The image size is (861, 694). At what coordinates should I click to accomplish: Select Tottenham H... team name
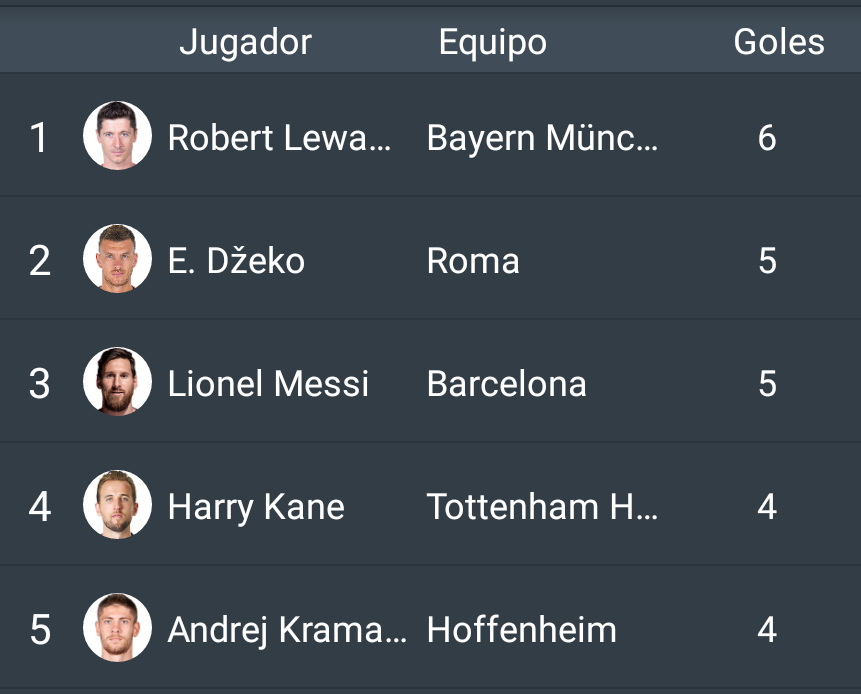(542, 506)
